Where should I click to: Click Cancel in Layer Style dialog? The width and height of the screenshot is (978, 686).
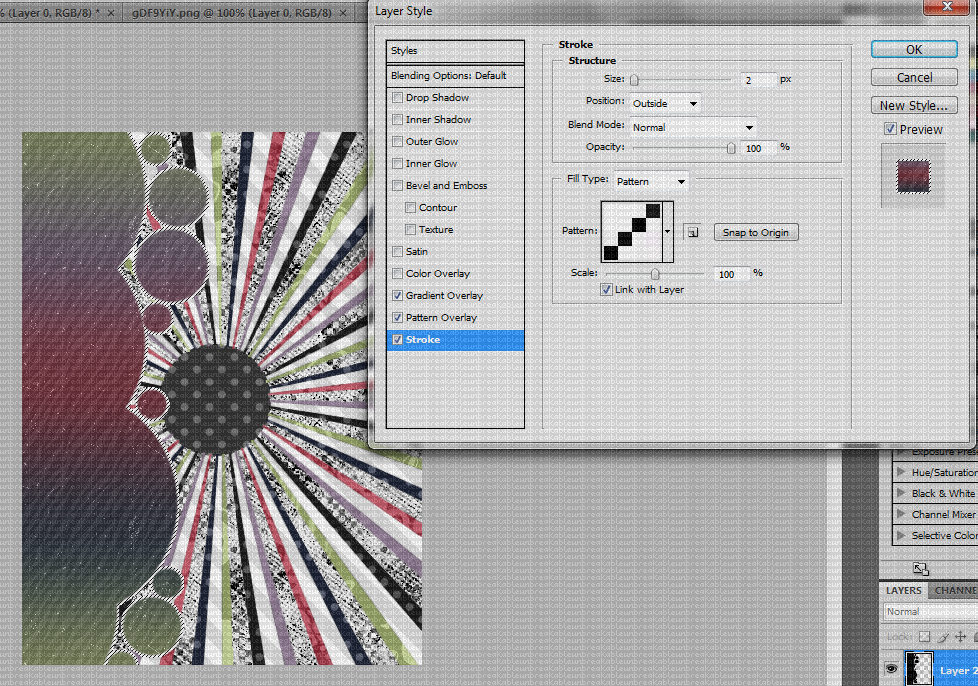(914, 77)
